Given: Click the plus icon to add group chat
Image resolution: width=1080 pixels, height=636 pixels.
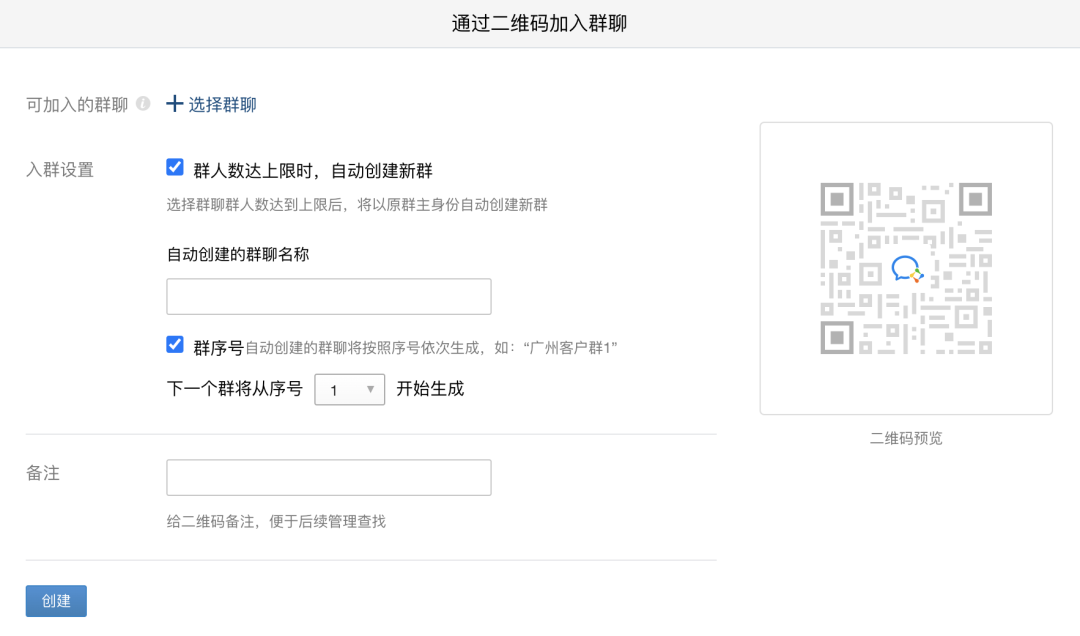Looking at the screenshot, I should [175, 104].
